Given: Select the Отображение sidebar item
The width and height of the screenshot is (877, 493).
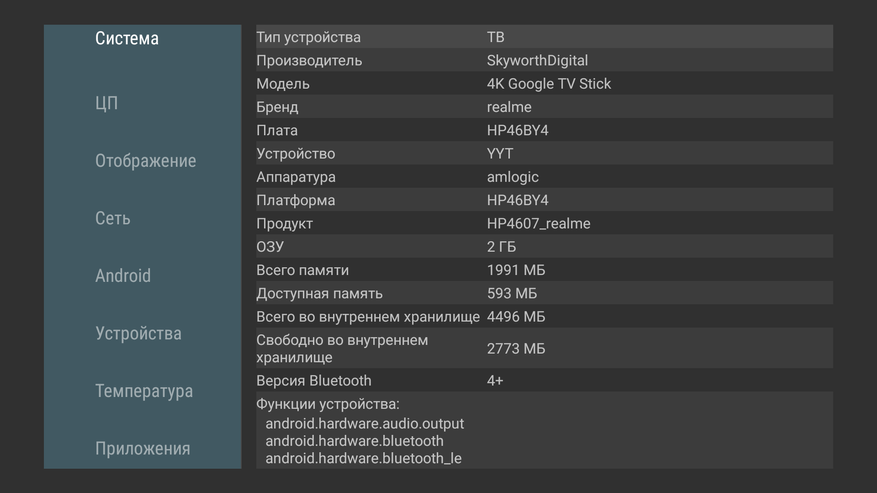Looking at the screenshot, I should pyautogui.click(x=145, y=161).
